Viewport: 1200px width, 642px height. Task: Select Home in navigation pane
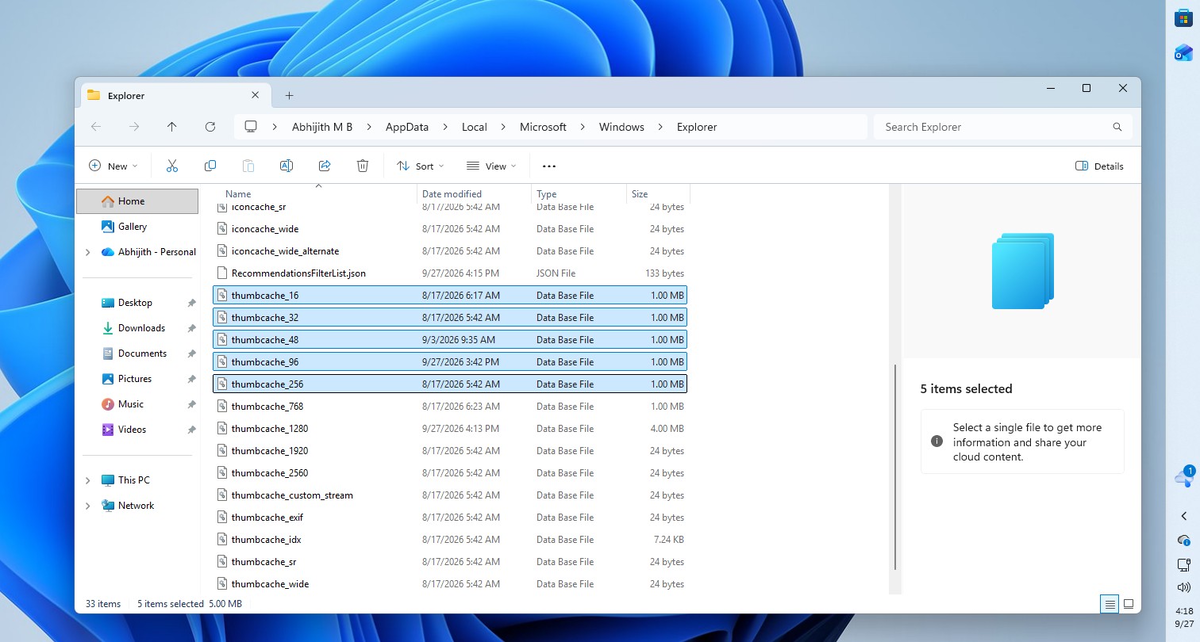point(138,201)
